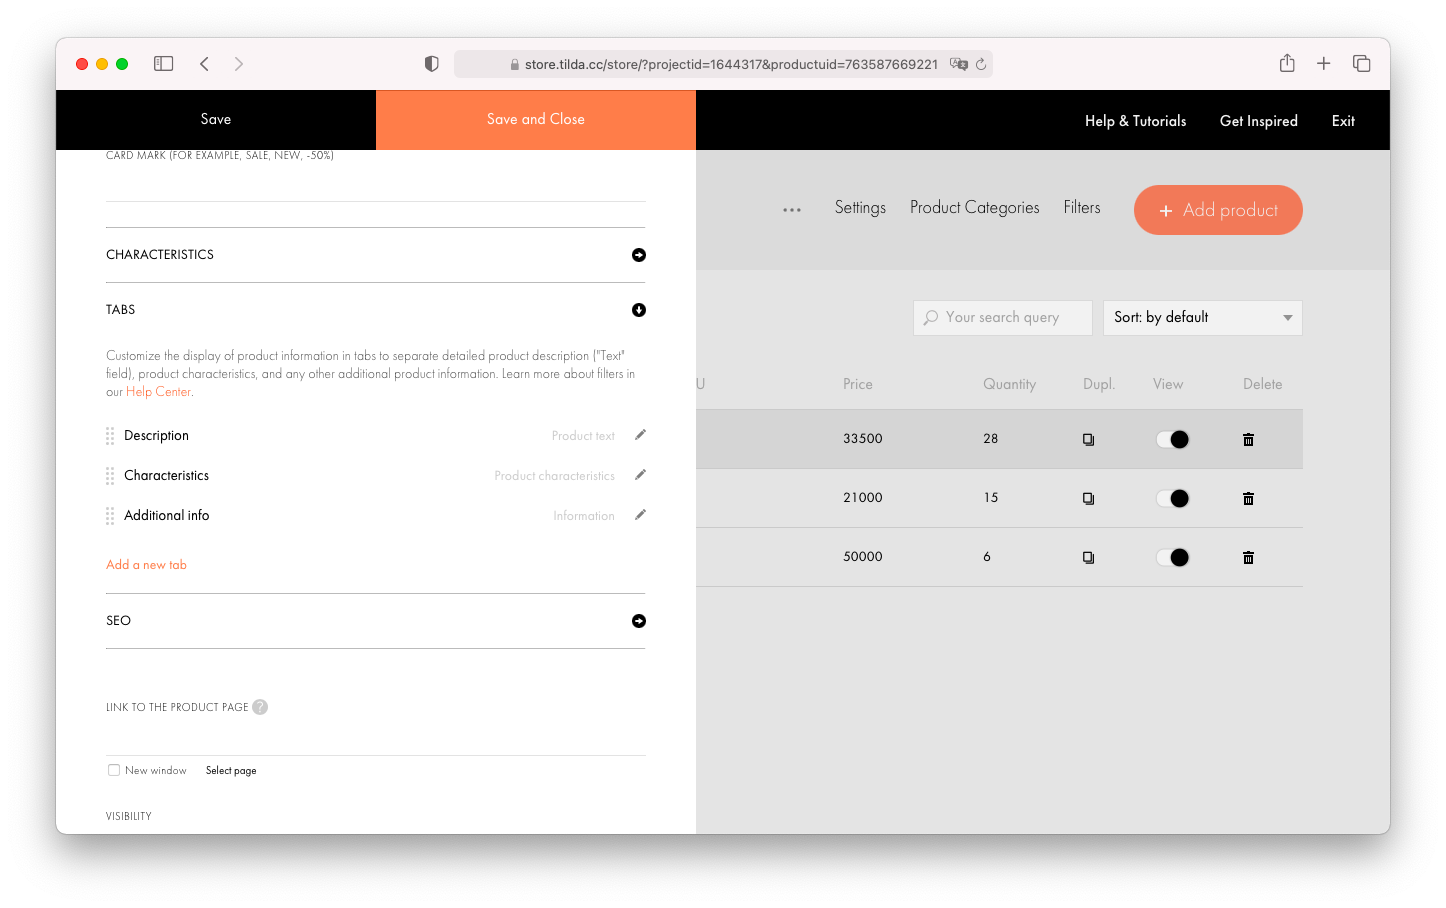Check the New window checkbox

point(113,770)
